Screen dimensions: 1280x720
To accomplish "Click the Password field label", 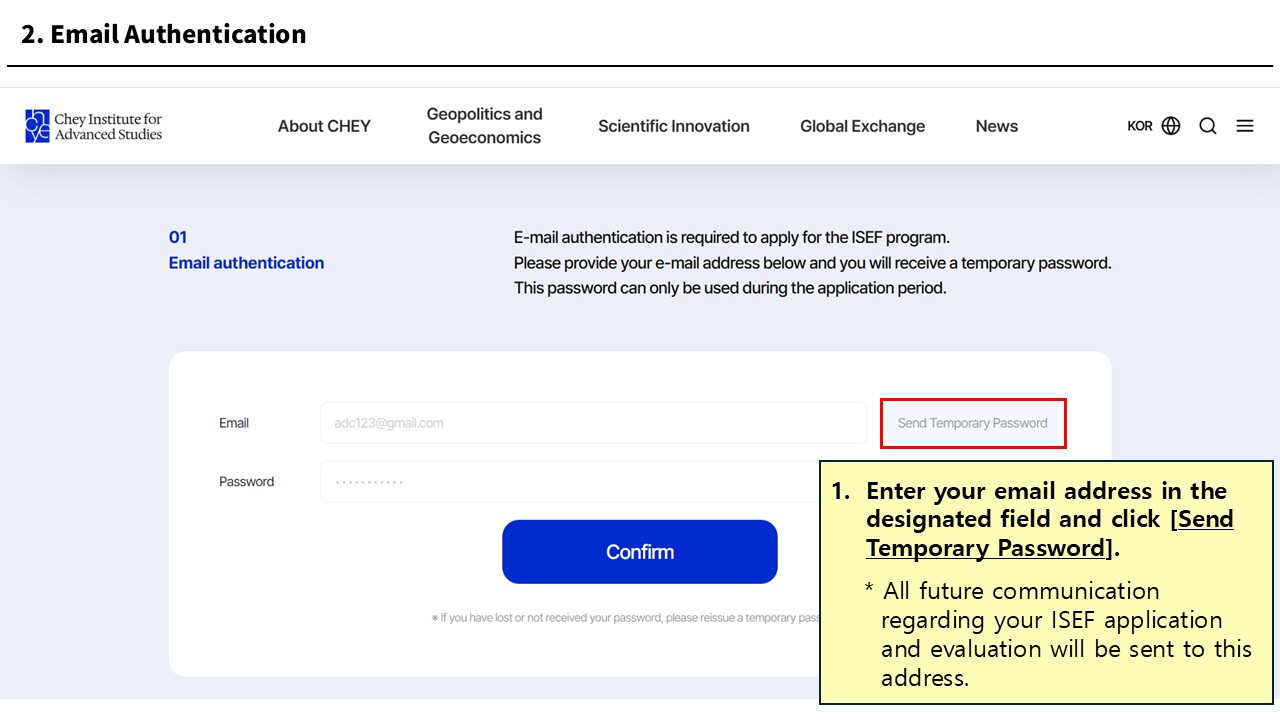I will tap(246, 482).
